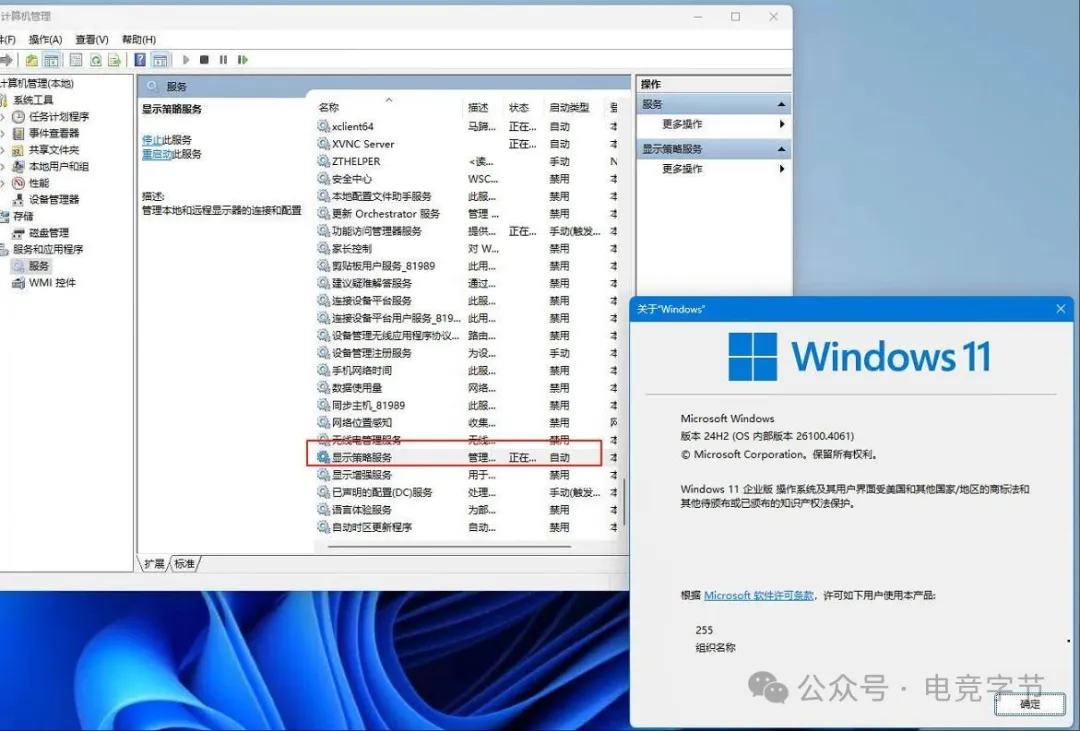Expand the 事件查看器 tree node
Screen dimensions: 1080x731
(3, 133)
